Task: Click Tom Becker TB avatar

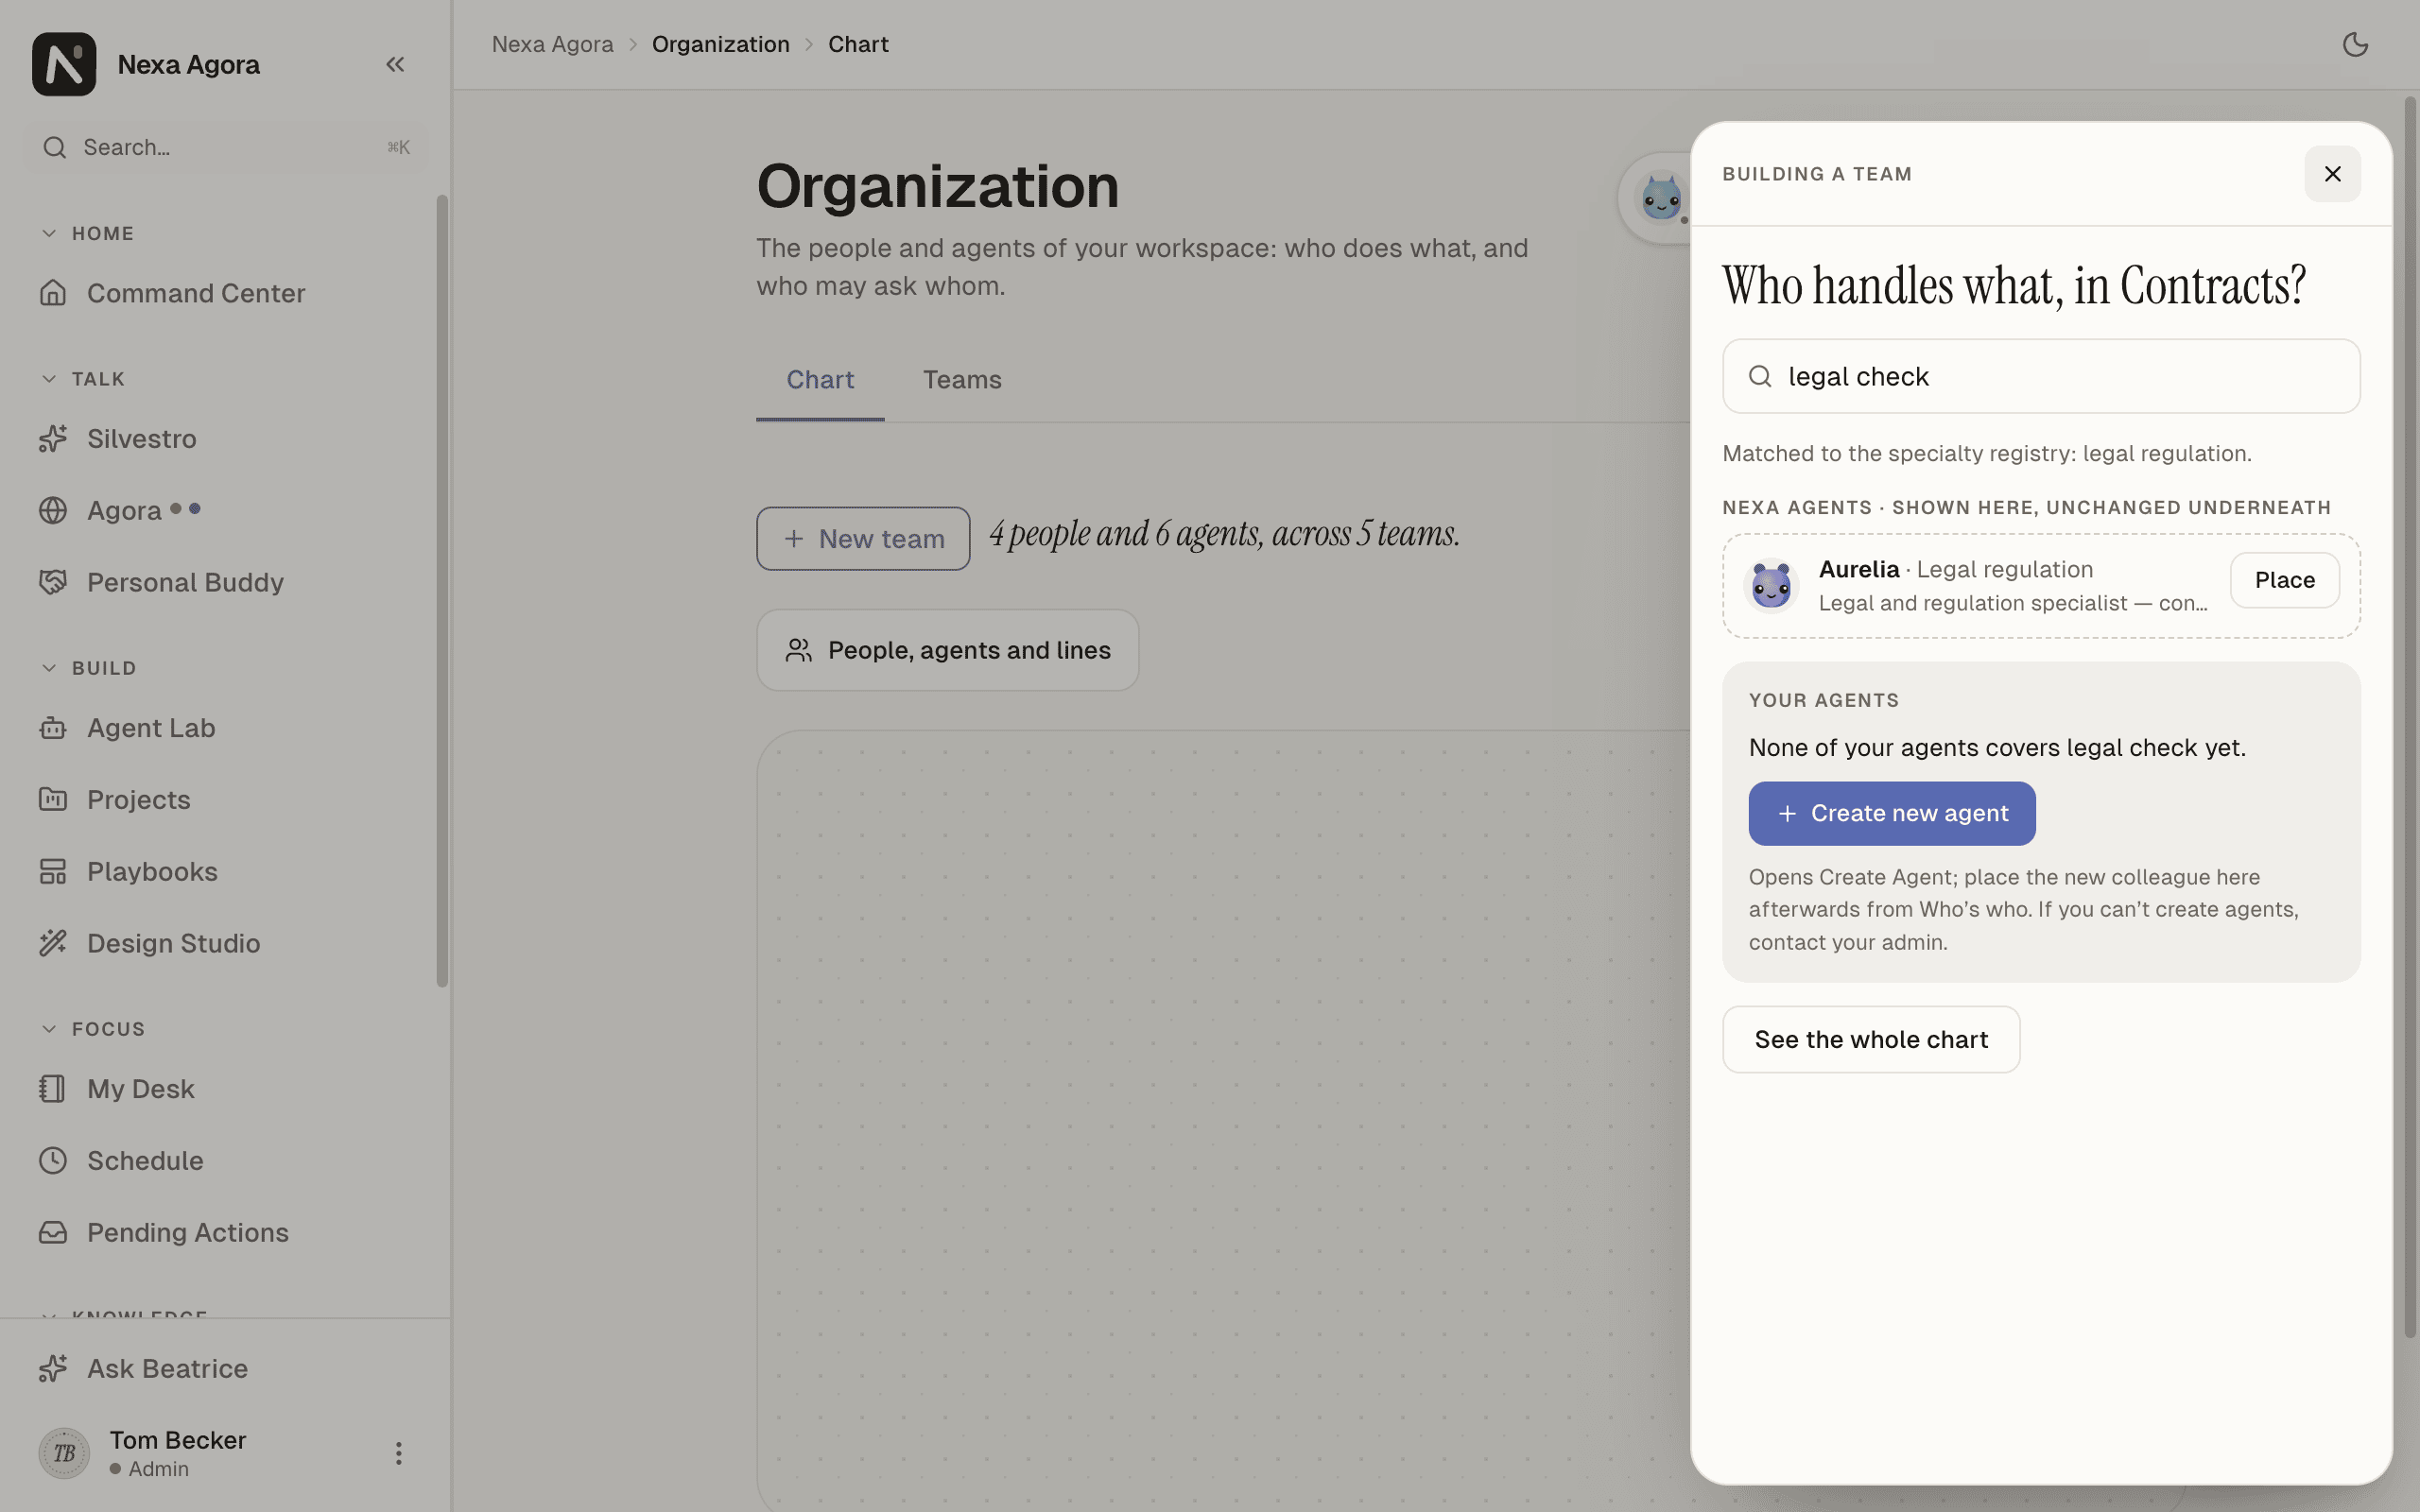Action: (64, 1453)
